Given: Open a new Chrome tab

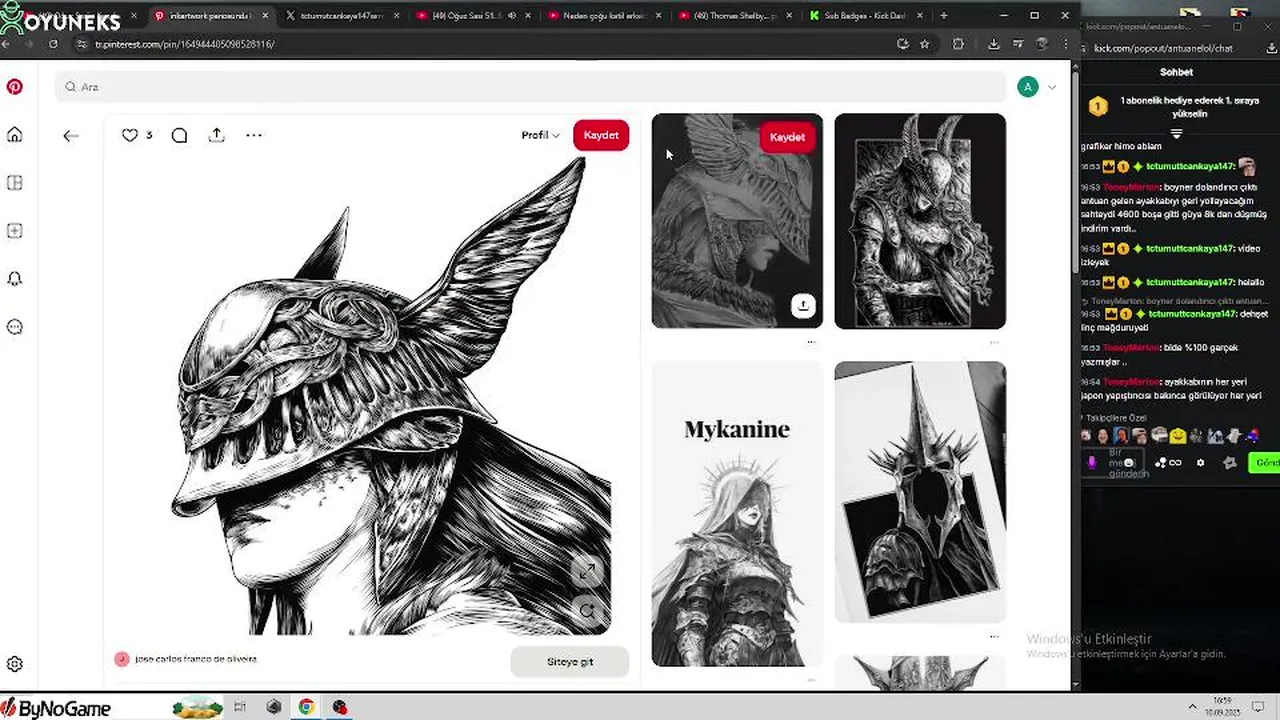Looking at the screenshot, I should click(944, 16).
